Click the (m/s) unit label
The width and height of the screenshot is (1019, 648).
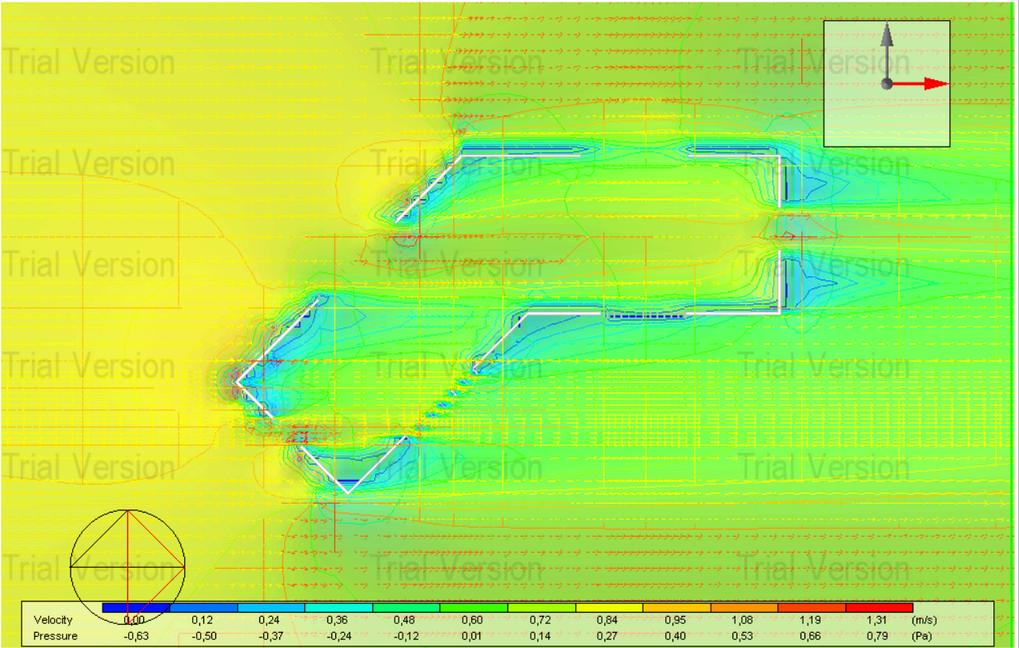tap(924, 621)
